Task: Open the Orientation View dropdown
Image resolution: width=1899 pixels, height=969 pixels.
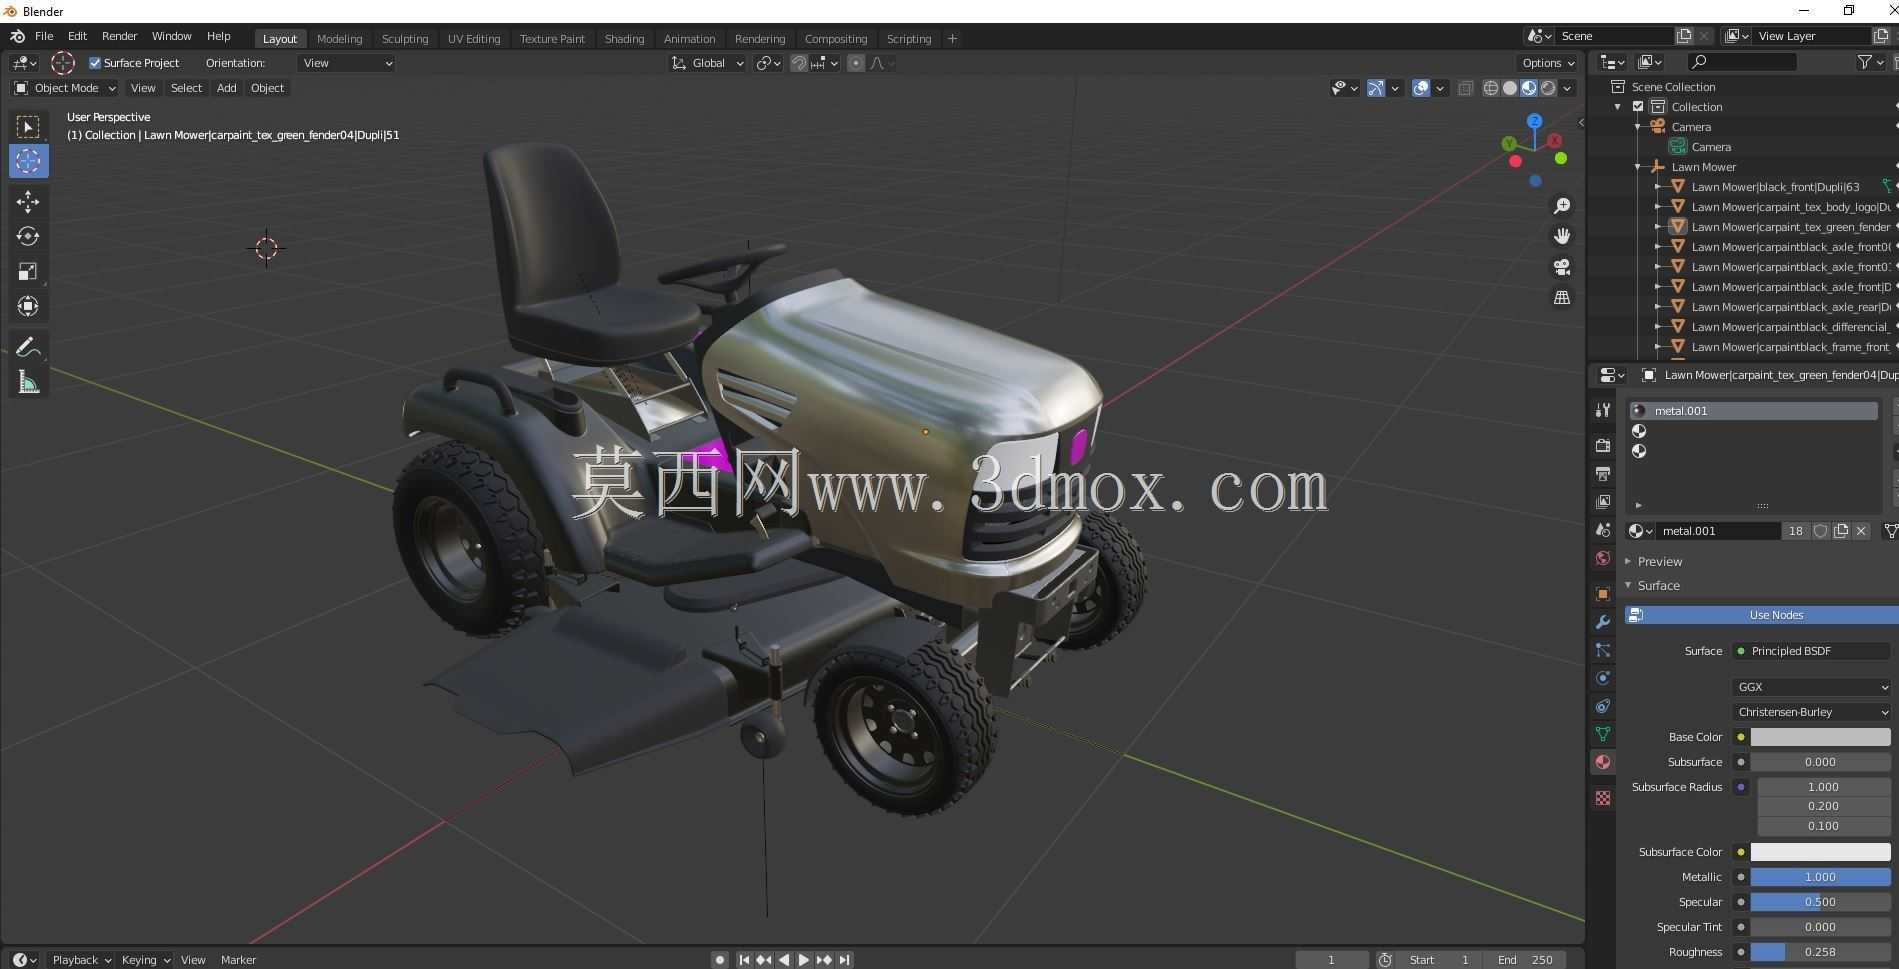Action: click(347, 63)
